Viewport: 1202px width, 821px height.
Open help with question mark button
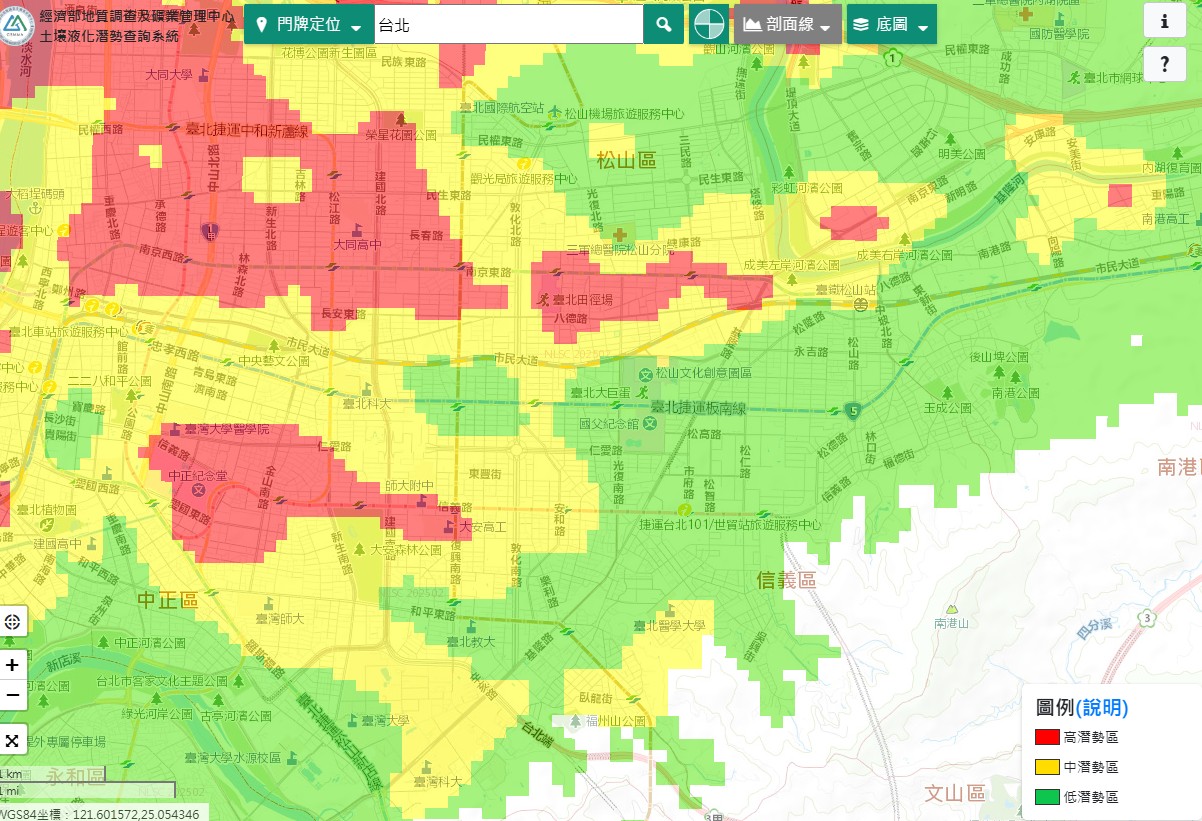coord(1164,65)
